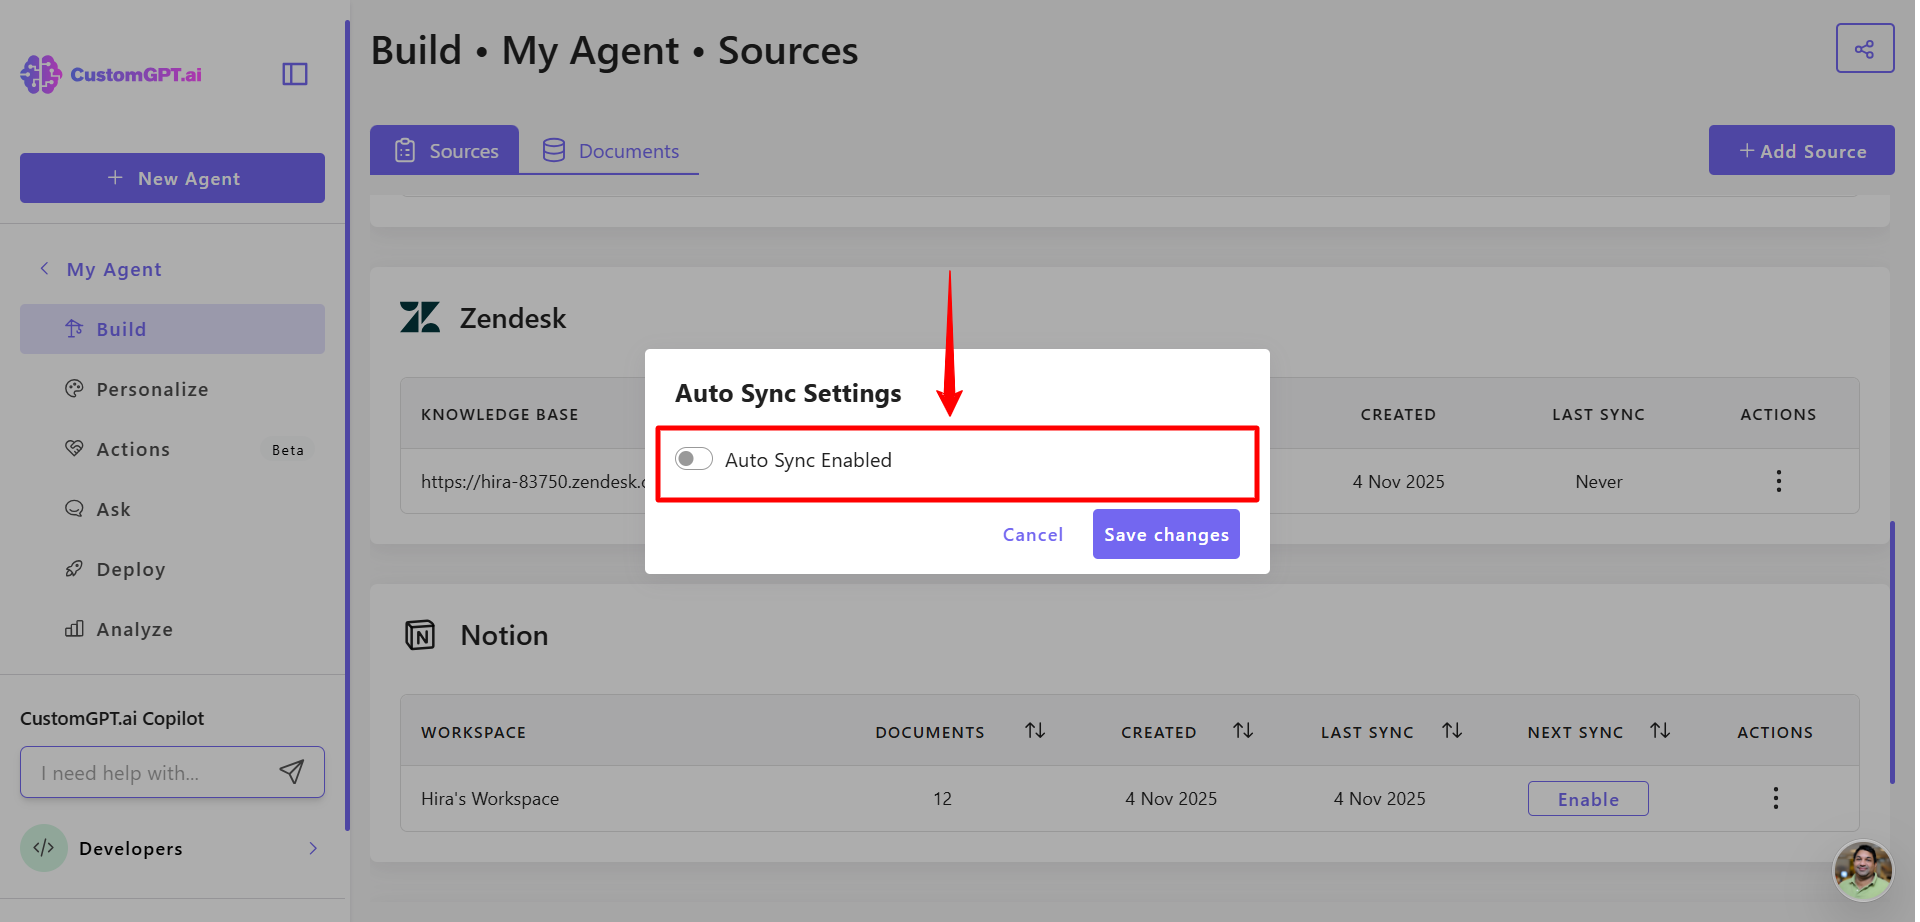Open the Personalize section

[172, 389]
